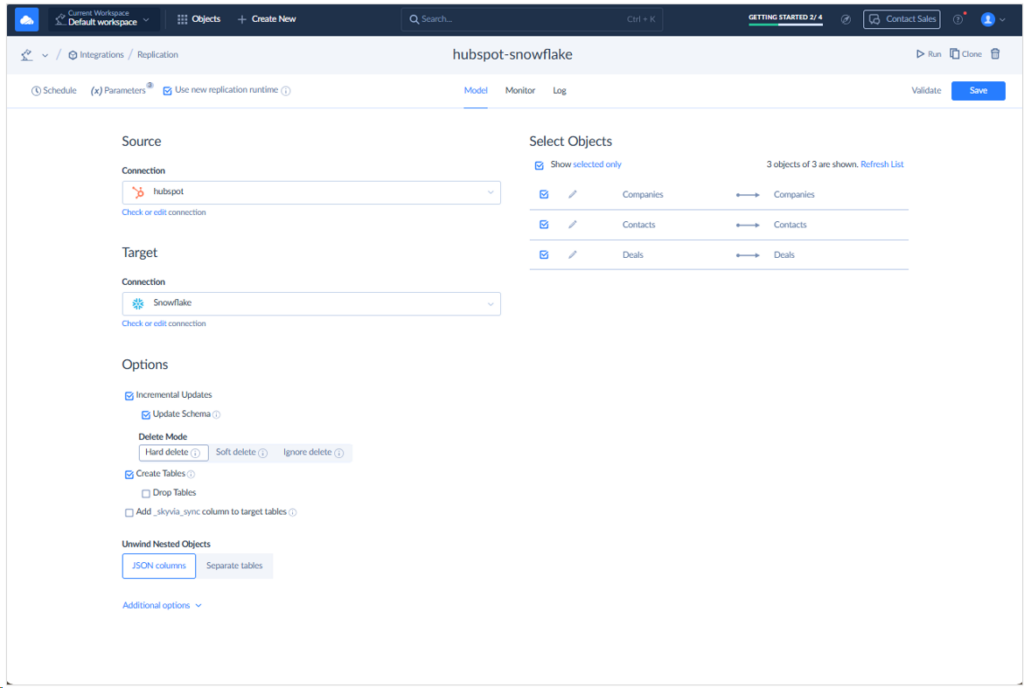Switch to the Monitor tab
This screenshot has width=1024, height=688.
pos(520,90)
